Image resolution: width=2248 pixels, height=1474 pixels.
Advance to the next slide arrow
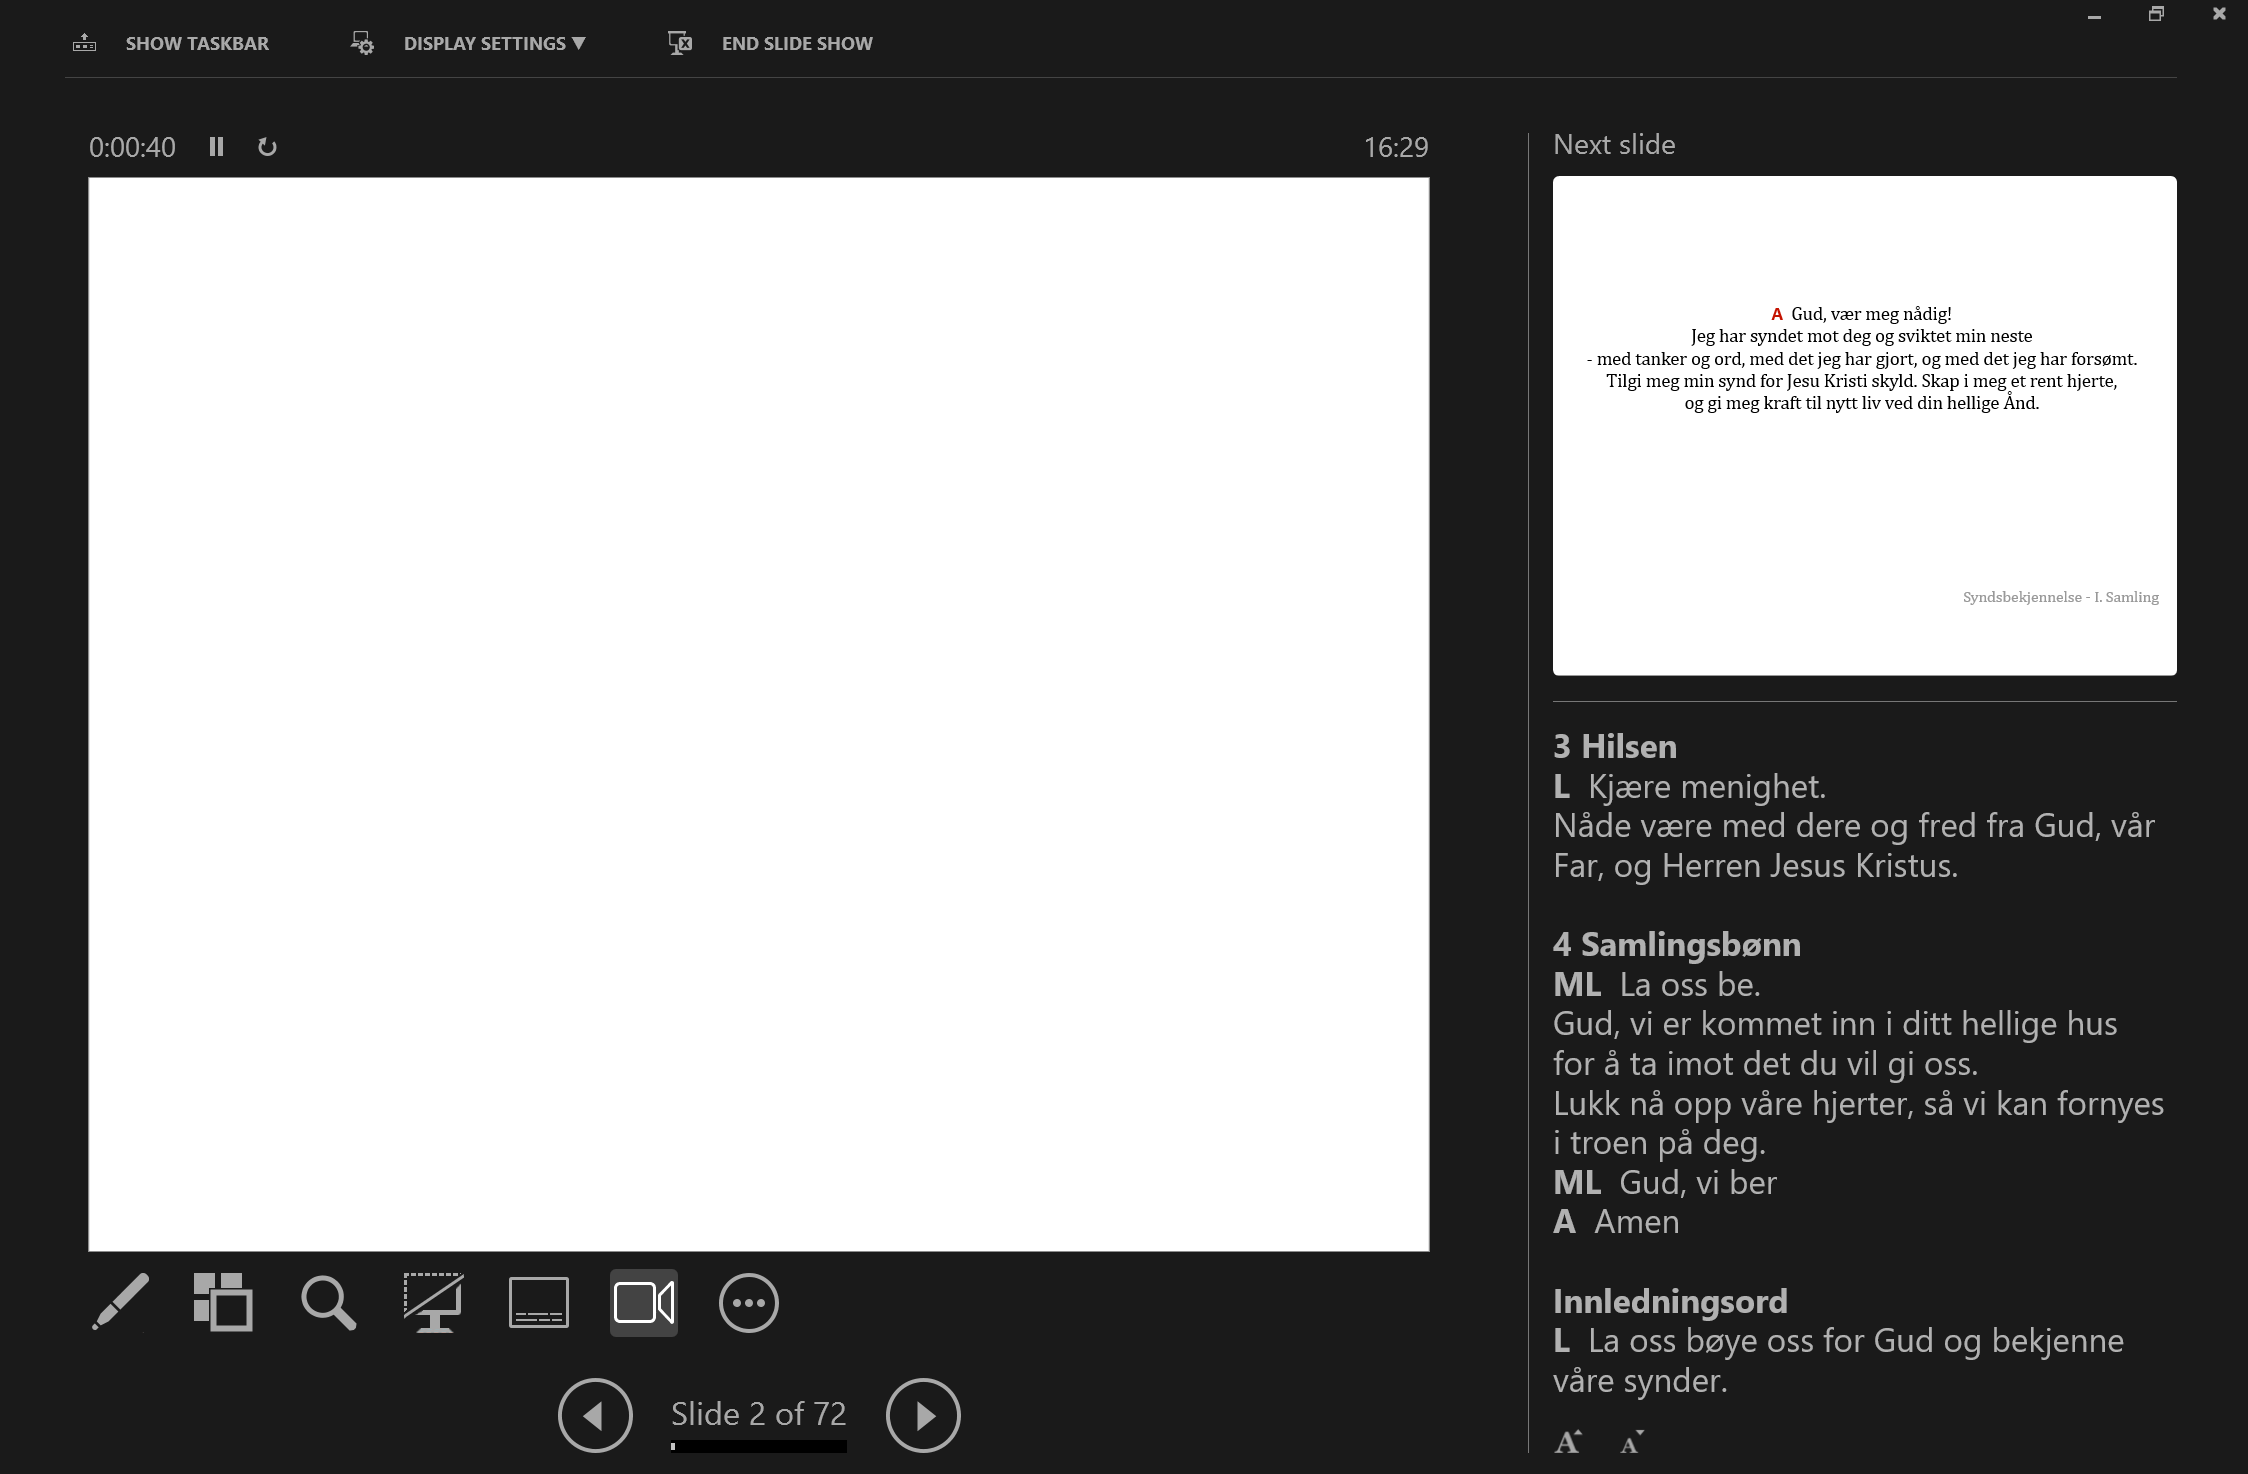923,1415
